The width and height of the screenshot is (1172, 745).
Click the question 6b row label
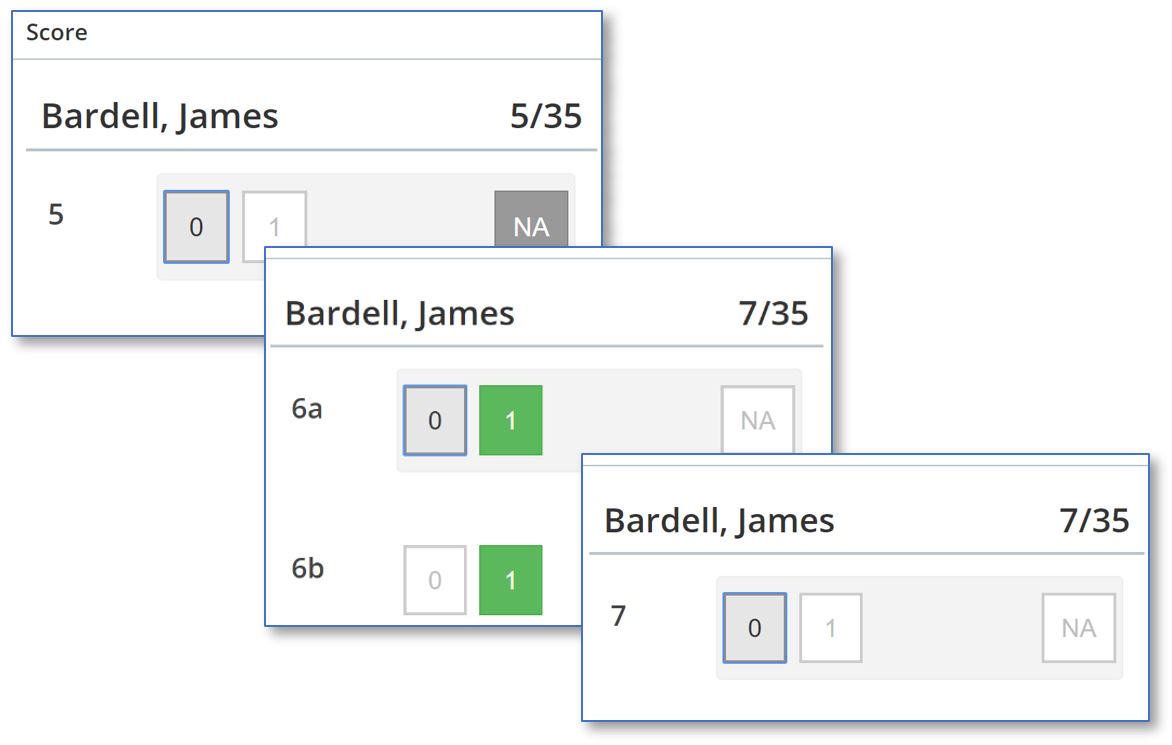308,569
